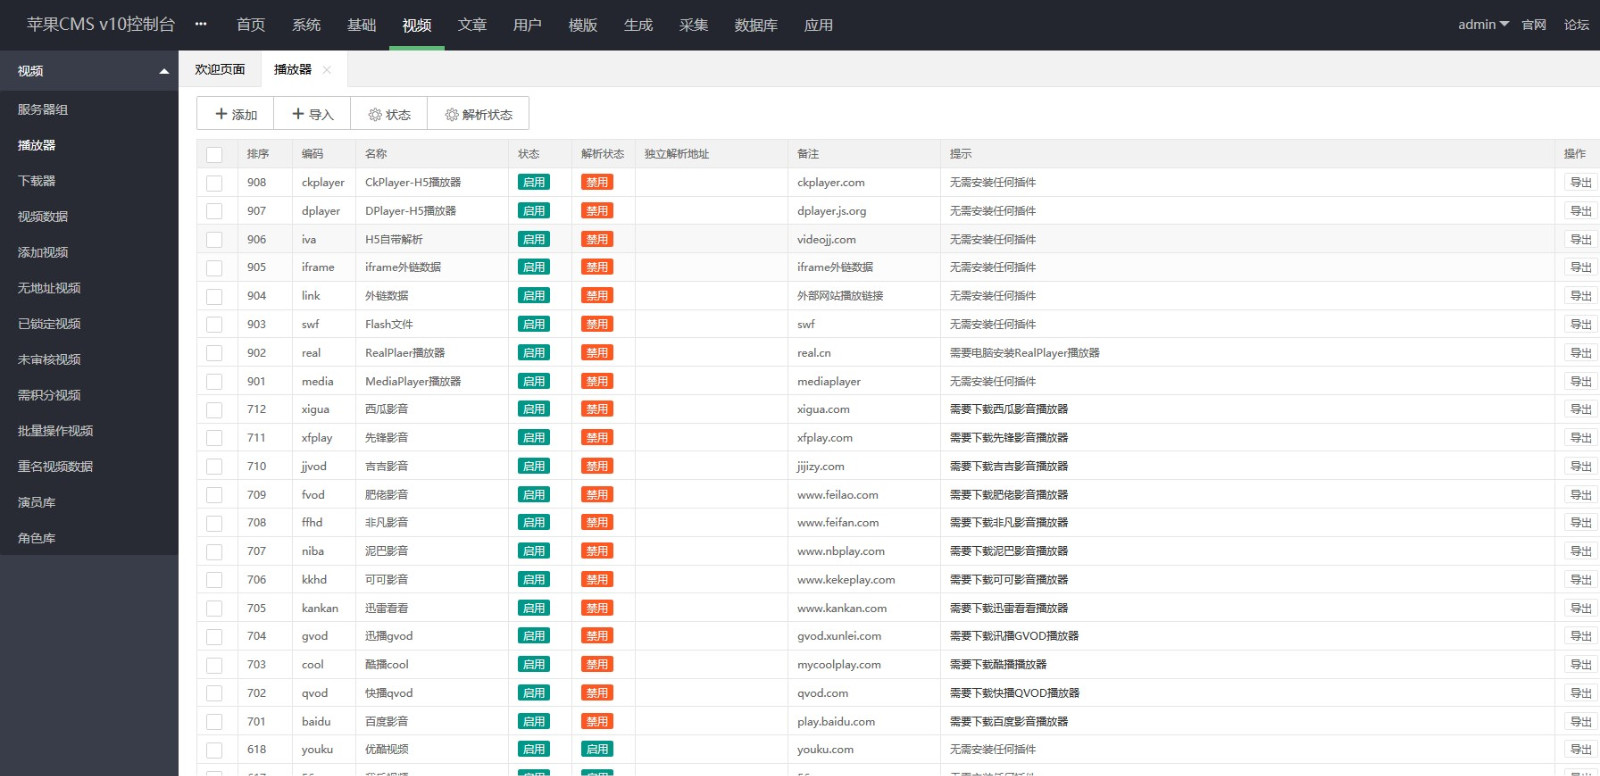Click the gear icon for 解析状态

pos(452,115)
